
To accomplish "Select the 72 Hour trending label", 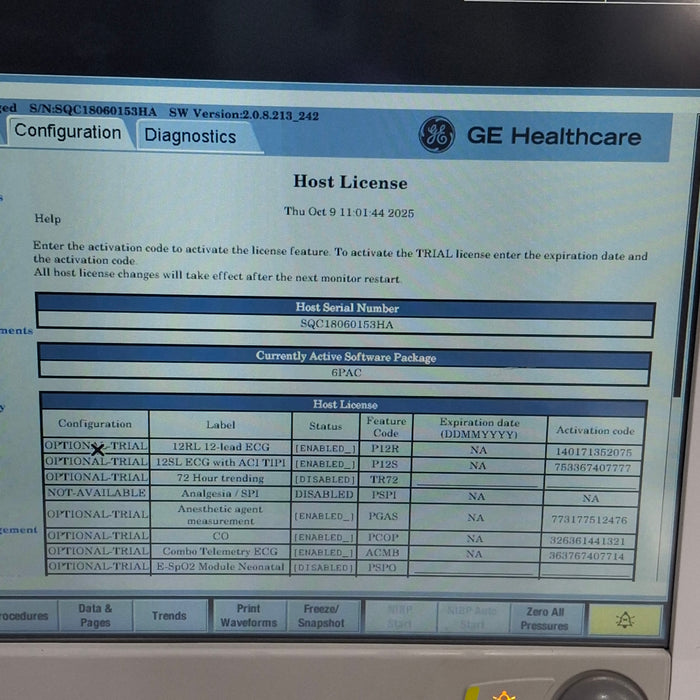I will [x=220, y=478].
